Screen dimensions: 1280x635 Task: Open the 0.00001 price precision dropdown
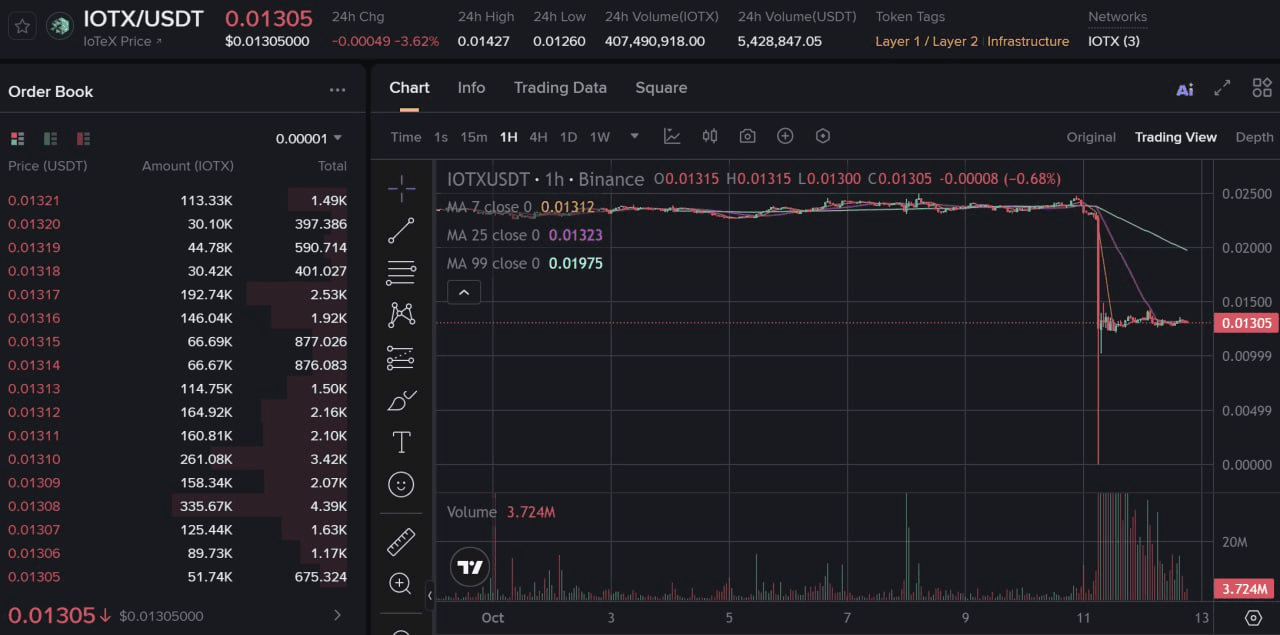point(309,138)
